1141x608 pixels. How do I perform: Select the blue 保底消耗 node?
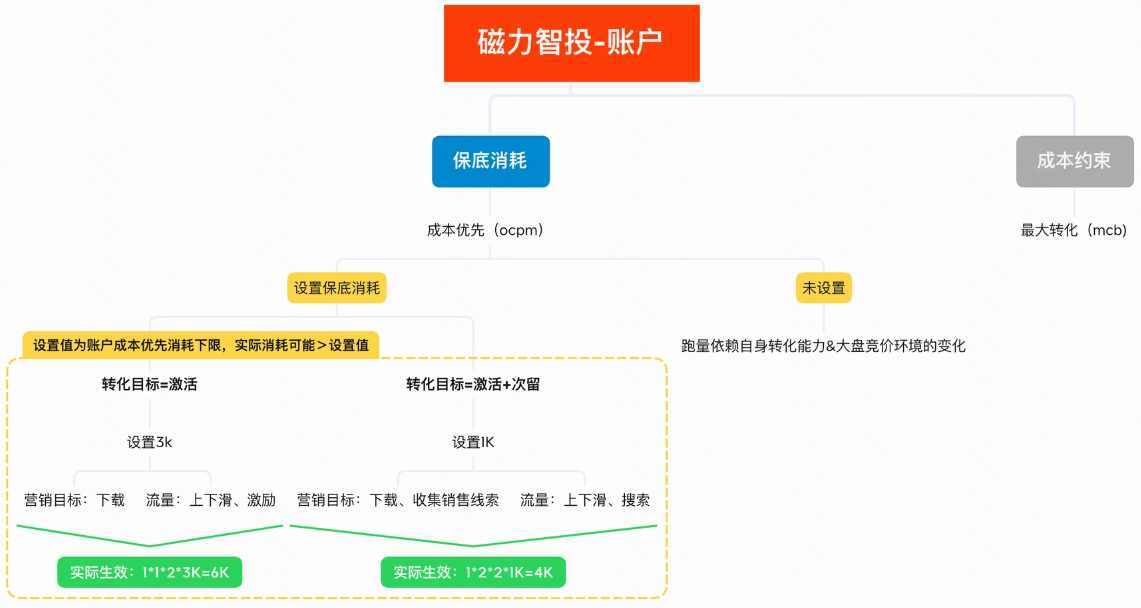click(490, 161)
